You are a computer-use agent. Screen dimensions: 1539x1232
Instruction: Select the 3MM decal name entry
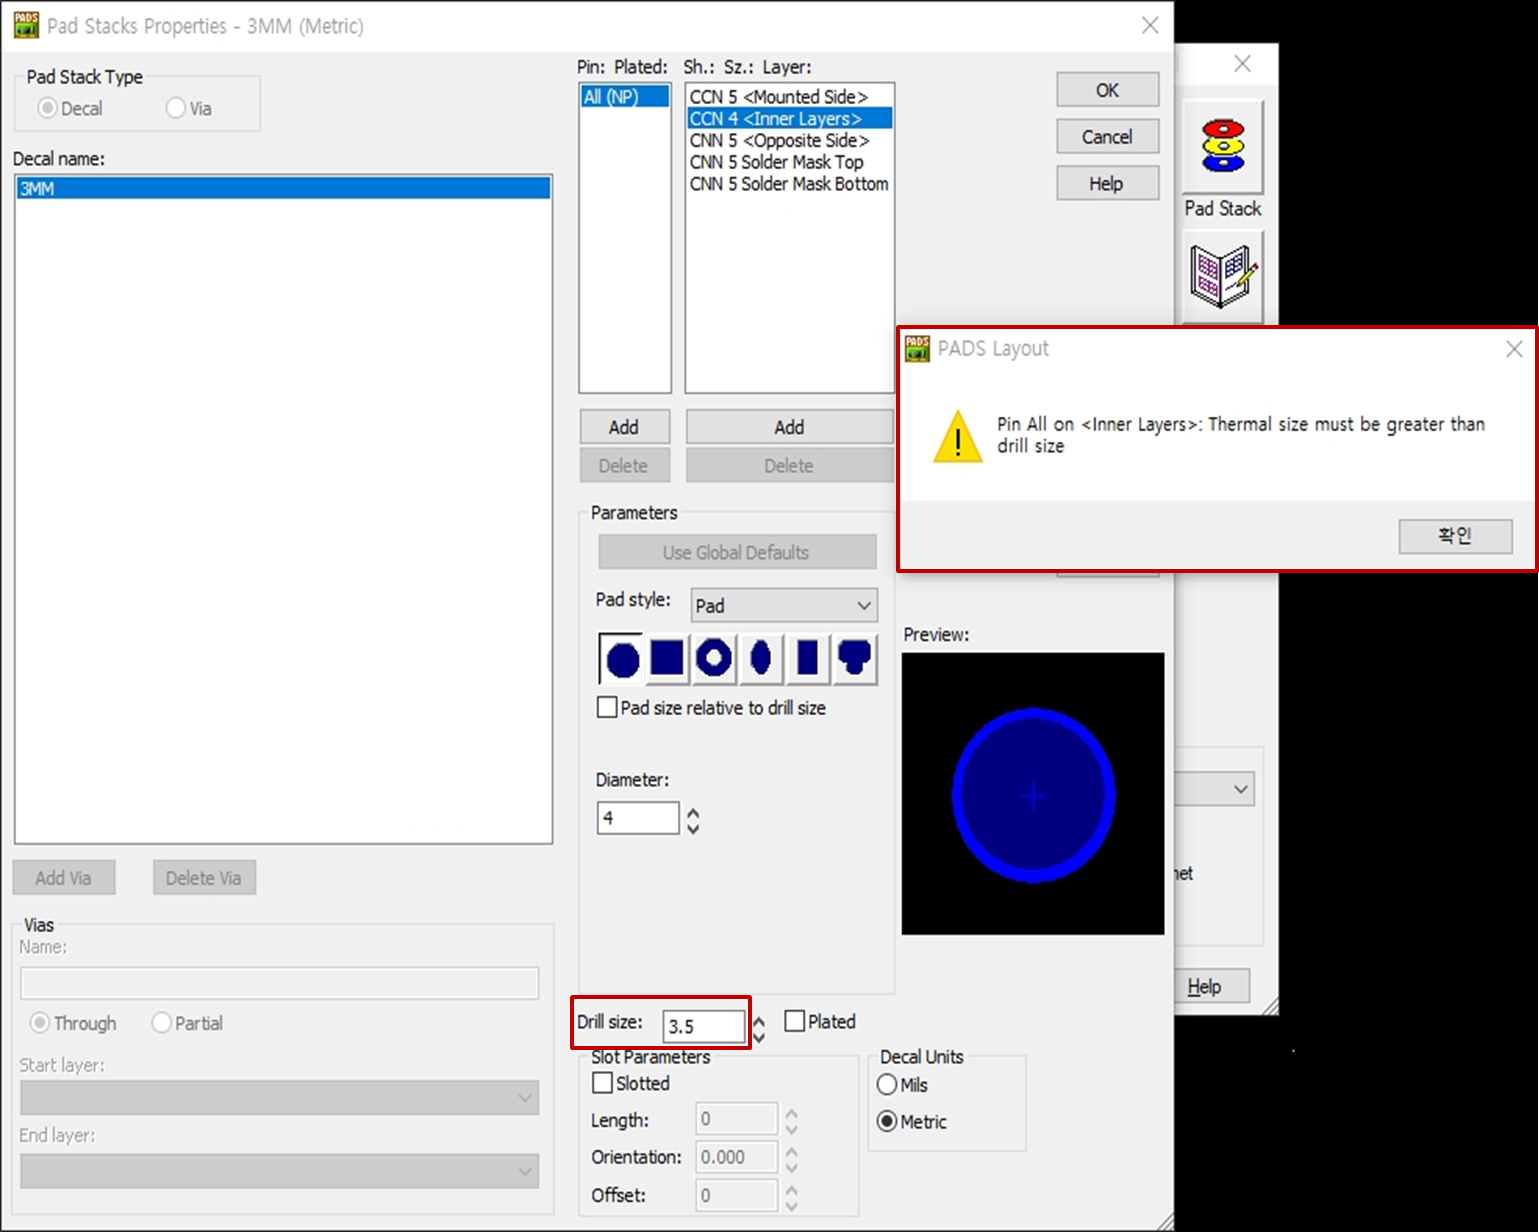[x=283, y=188]
